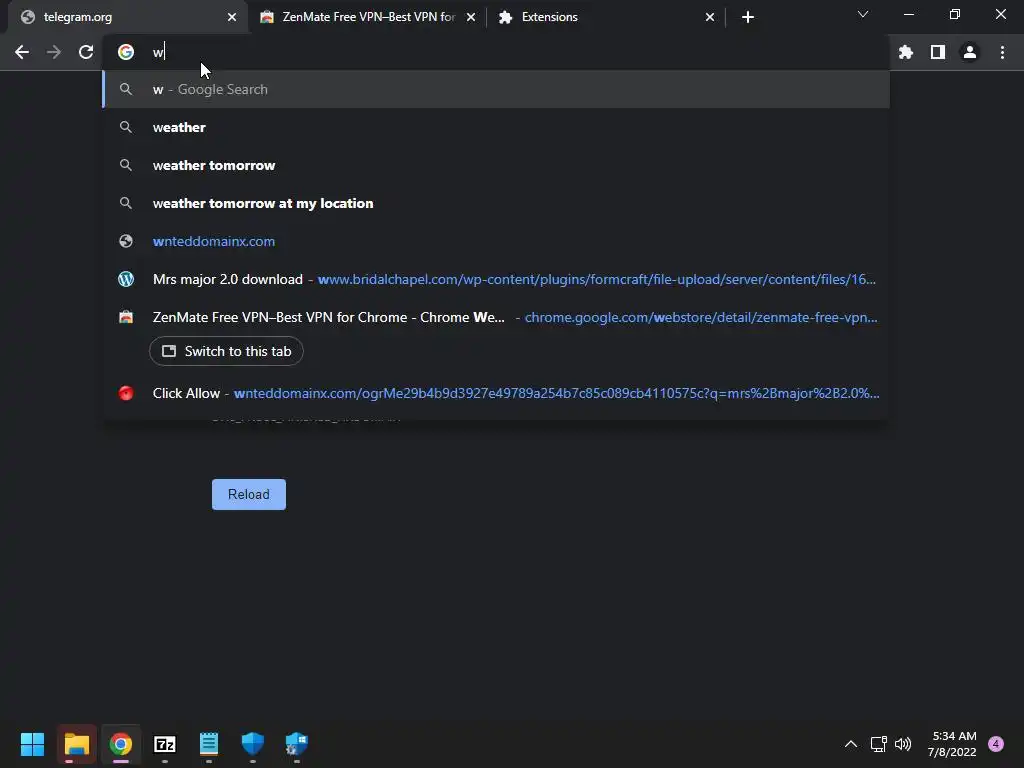Click the Reload button on the page
Image resolution: width=1024 pixels, height=768 pixels.
coord(249,494)
